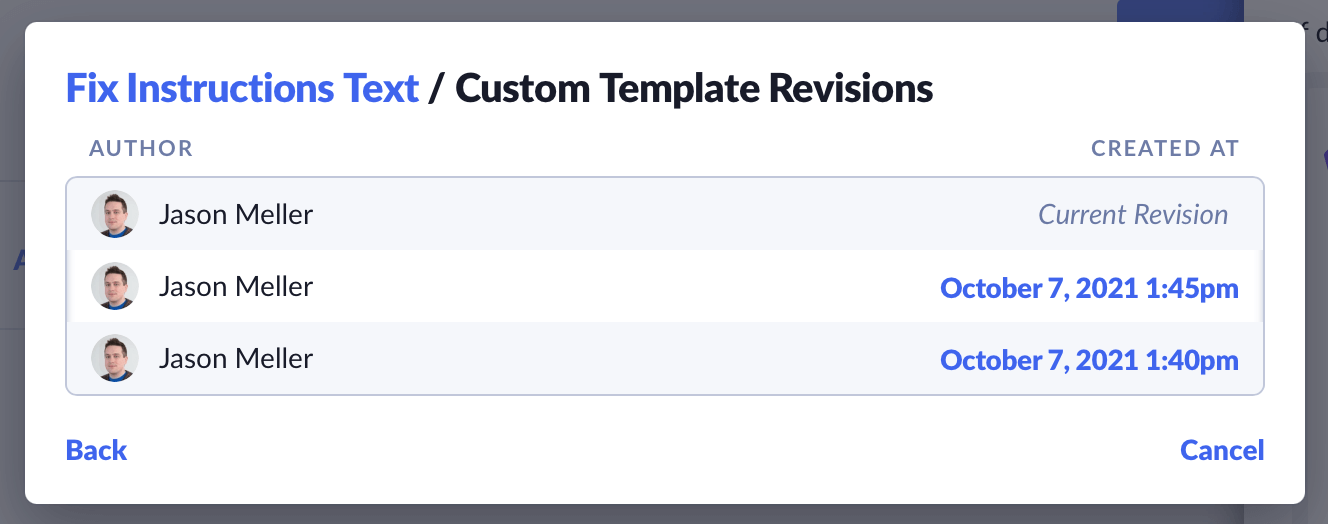Click the avatar beside the 1:40pm revision
This screenshot has width=1328, height=524.
(x=114, y=359)
